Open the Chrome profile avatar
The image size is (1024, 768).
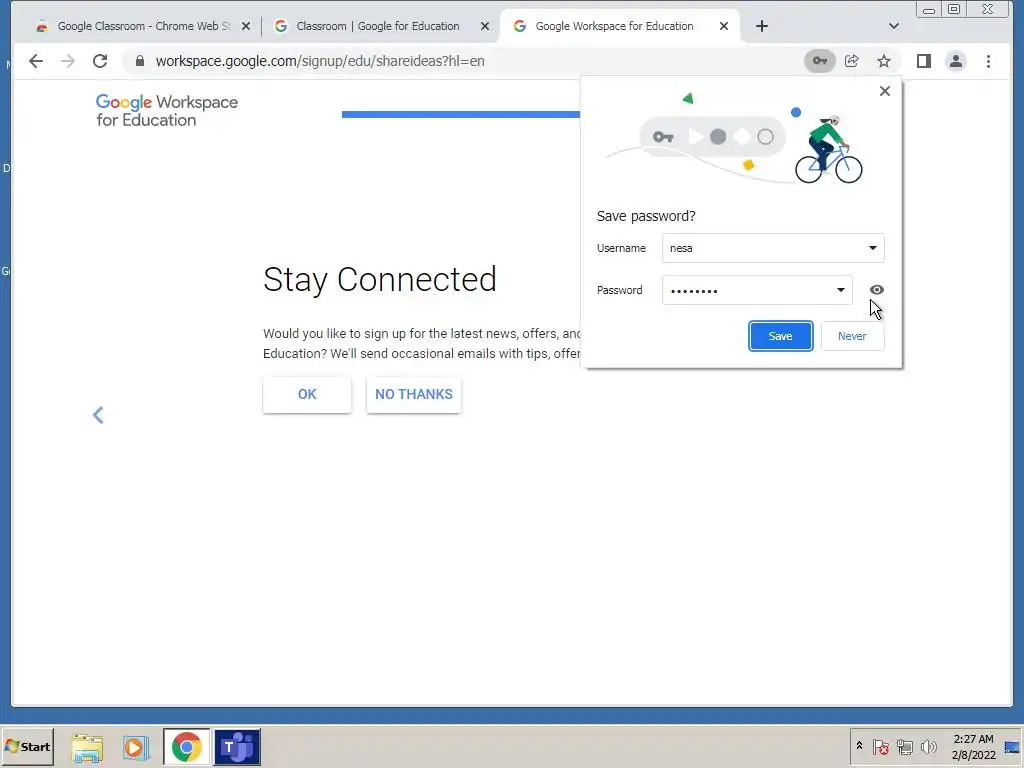click(956, 61)
